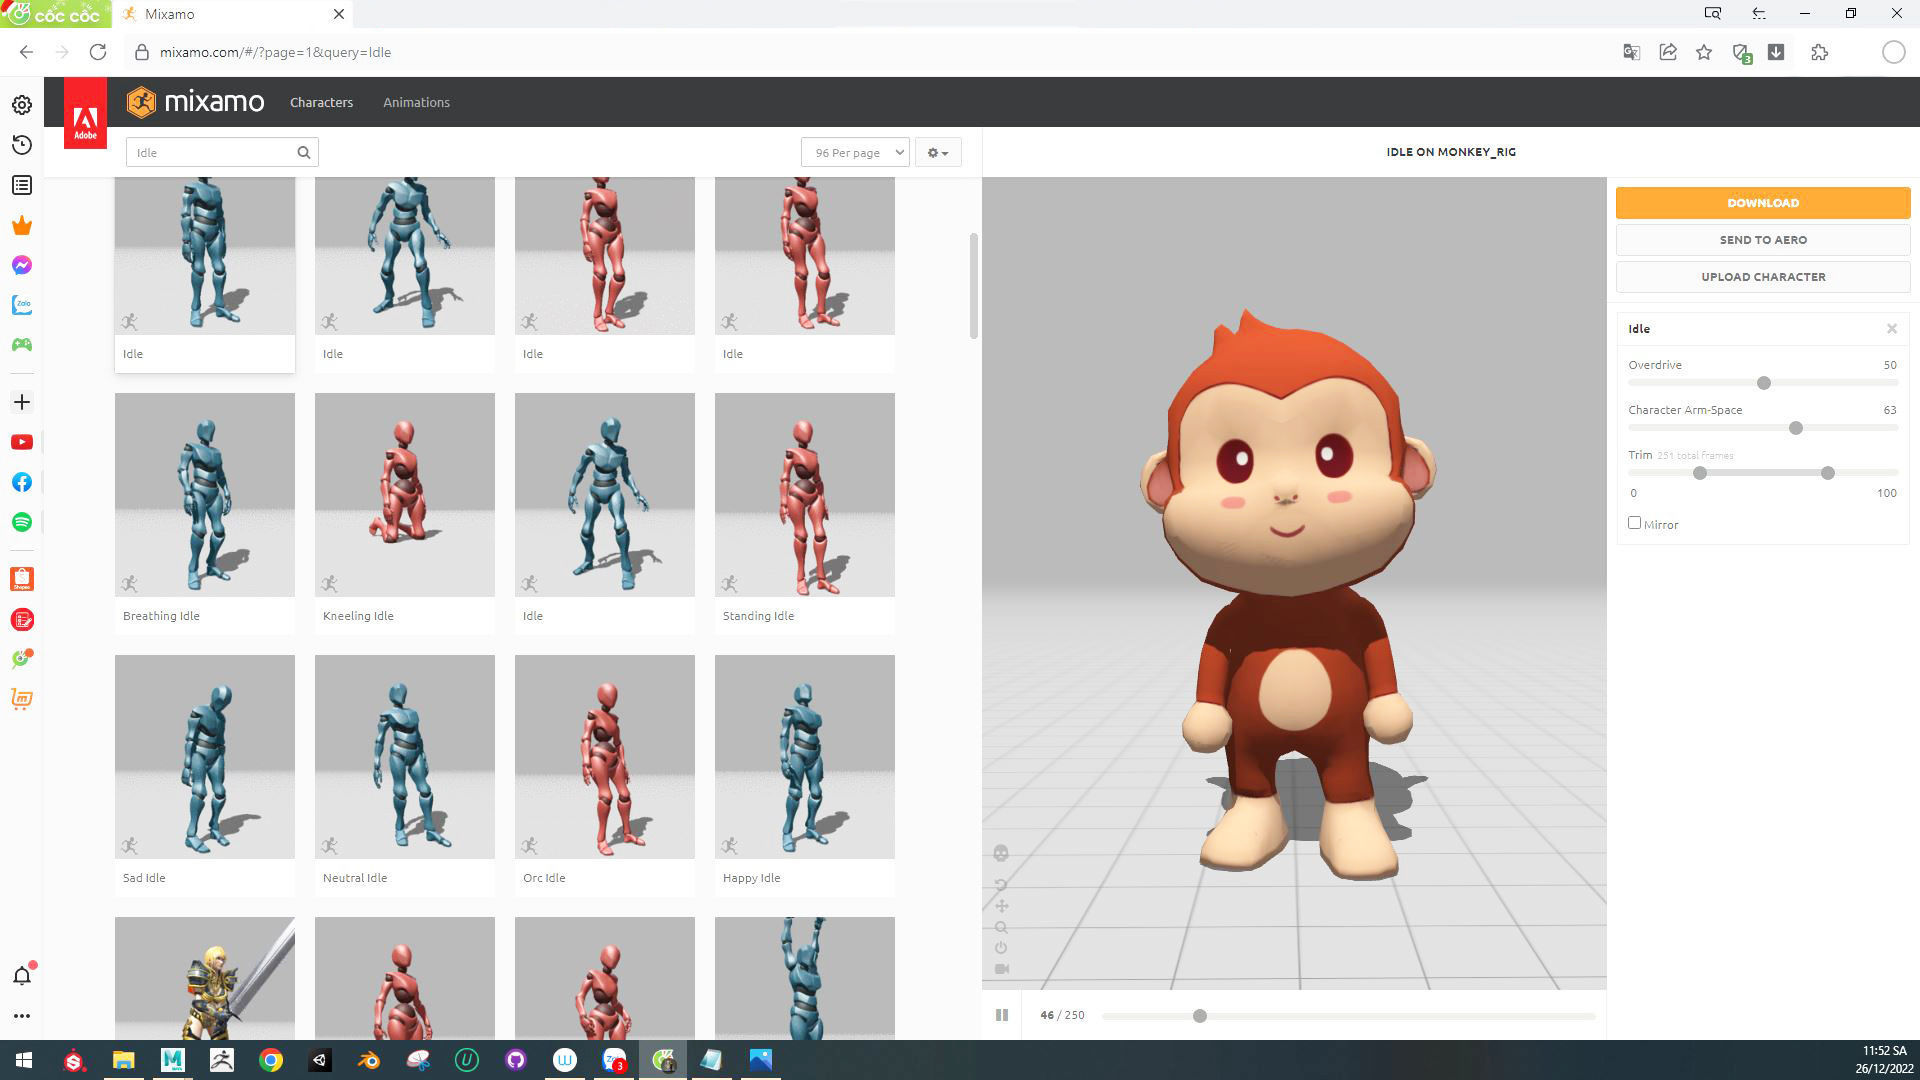1920x1080 pixels.
Task: Open the gear settings dropdown next to per page
Action: pyautogui.click(x=937, y=153)
